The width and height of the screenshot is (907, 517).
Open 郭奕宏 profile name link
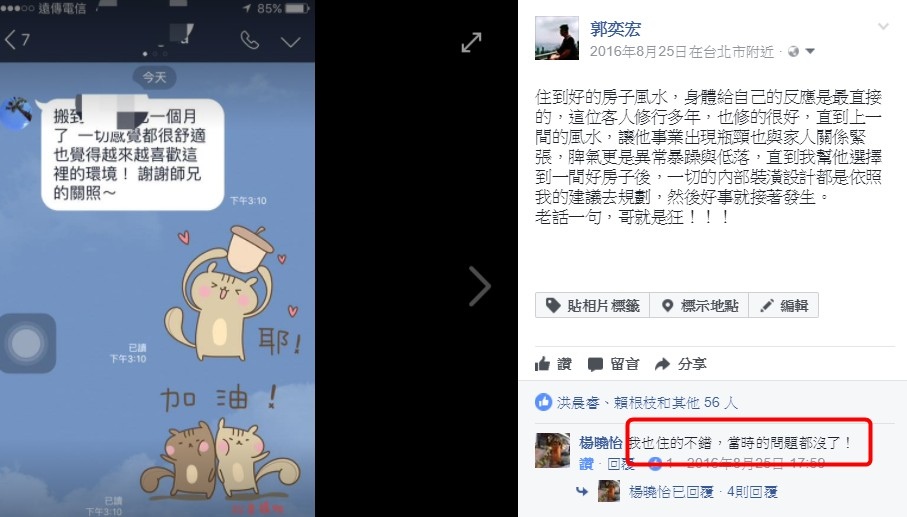[615, 28]
